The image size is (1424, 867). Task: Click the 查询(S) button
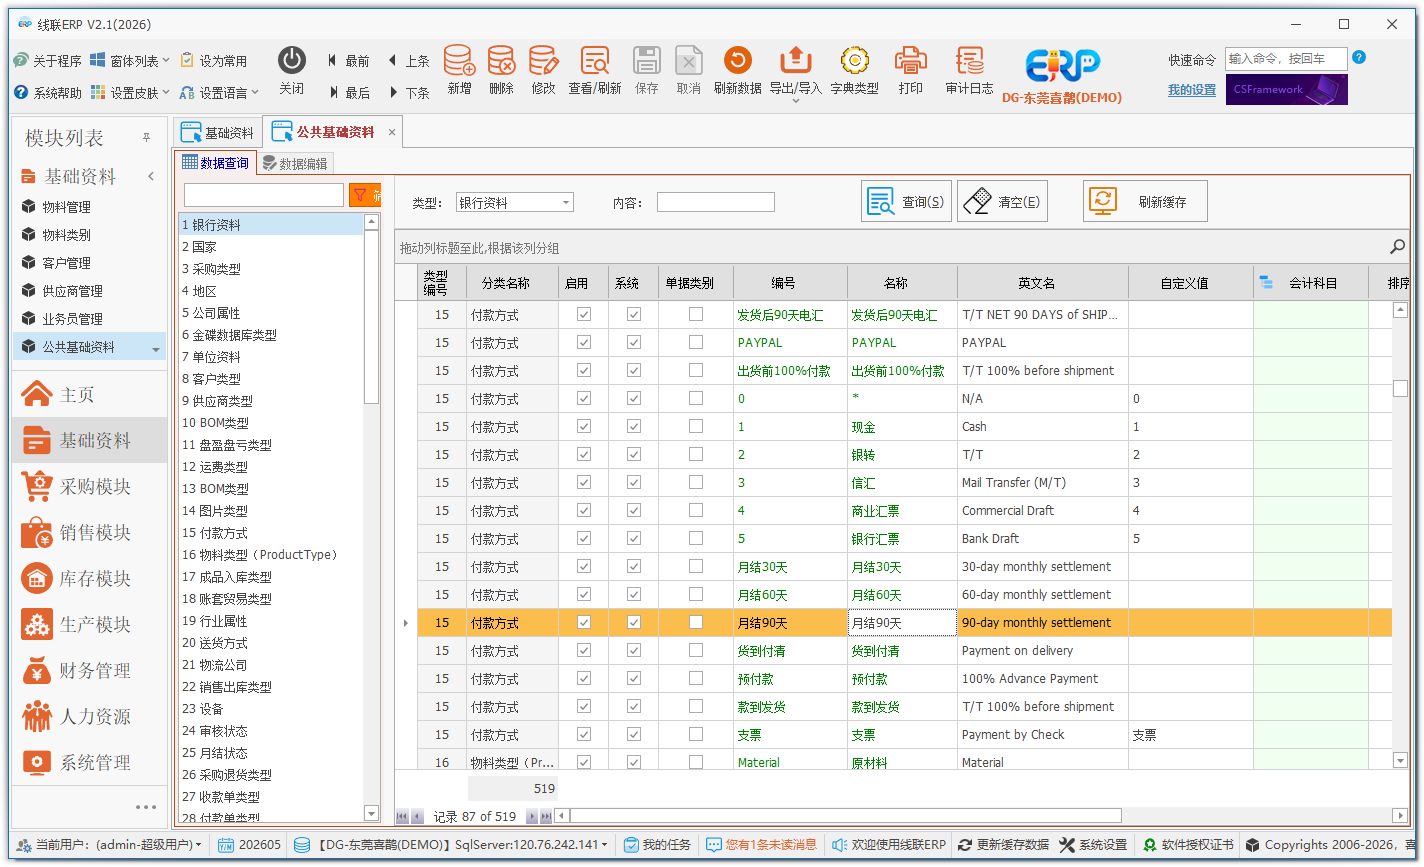pos(906,201)
